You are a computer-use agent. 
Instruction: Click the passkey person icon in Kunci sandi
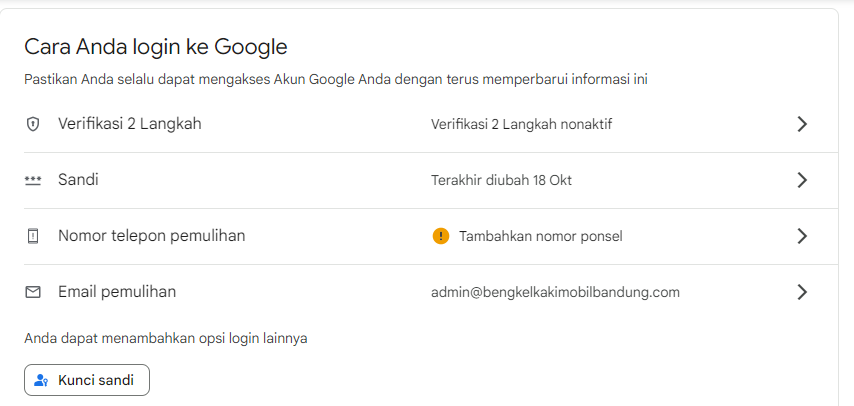pyautogui.click(x=41, y=380)
